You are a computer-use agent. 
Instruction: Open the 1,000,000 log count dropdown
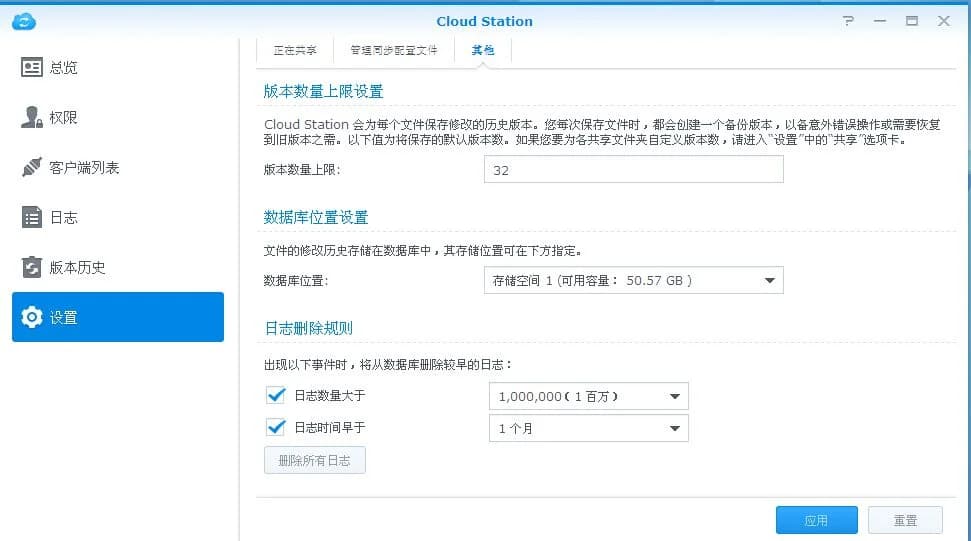(x=589, y=396)
